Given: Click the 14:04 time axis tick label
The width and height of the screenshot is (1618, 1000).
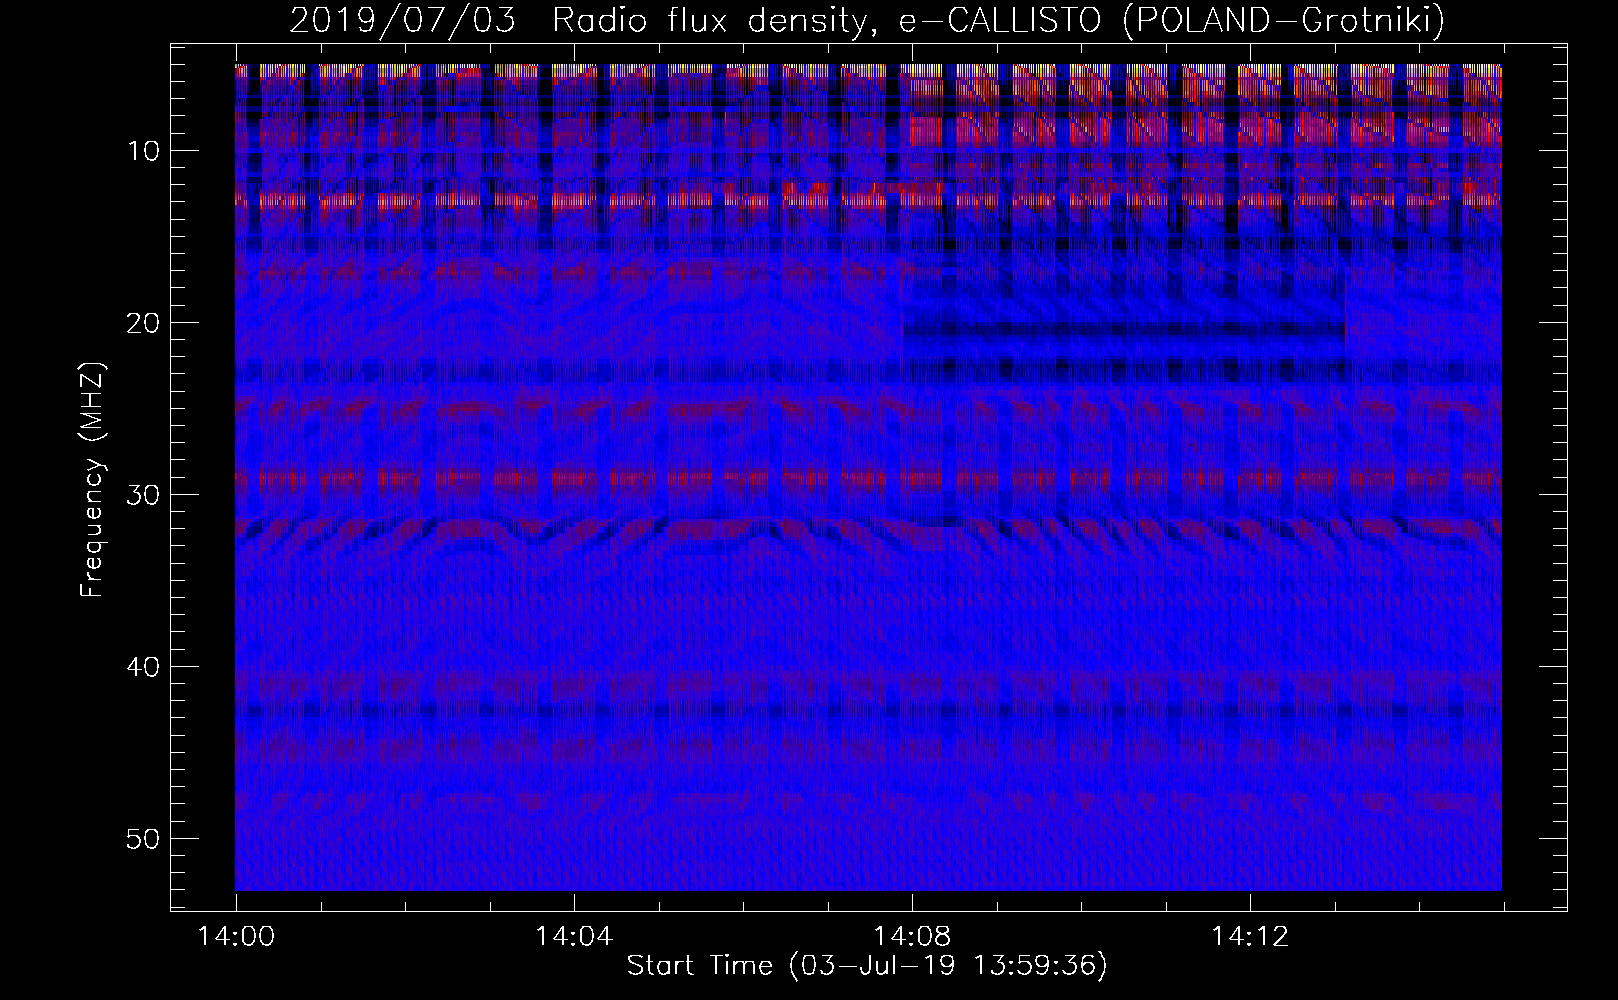Looking at the screenshot, I should 574,937.
